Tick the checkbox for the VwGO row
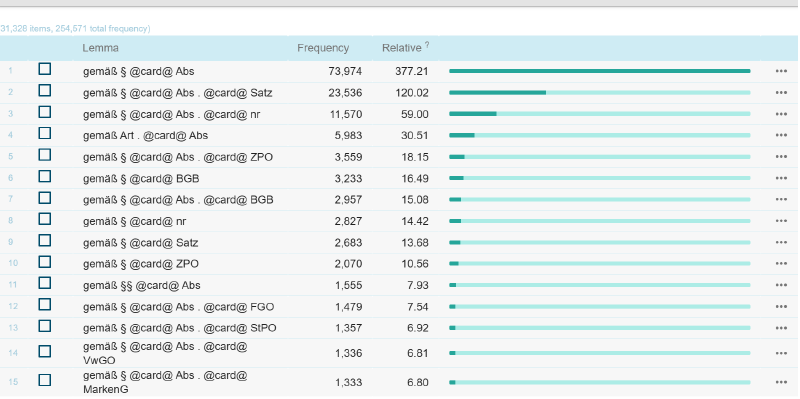The height and width of the screenshot is (399, 800). (45, 351)
